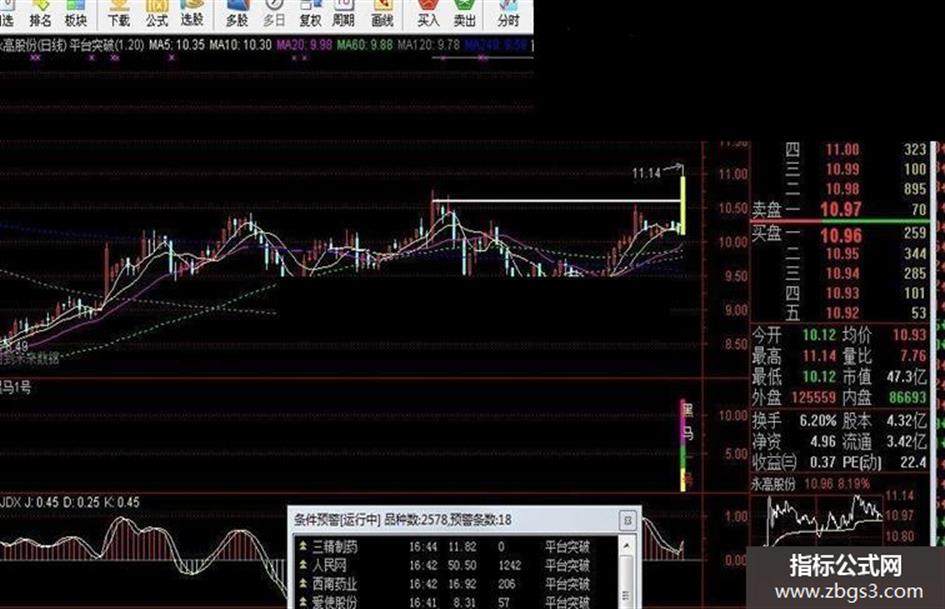This screenshot has width=945, height=609.
Task: Click the 买入 buy icon
Action: [x=428, y=14]
